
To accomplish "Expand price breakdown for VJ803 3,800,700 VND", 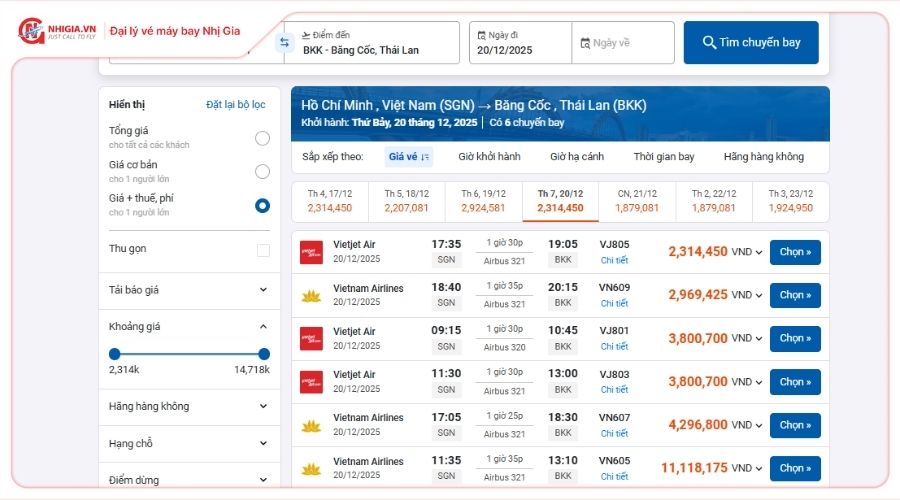I will 759,383.
